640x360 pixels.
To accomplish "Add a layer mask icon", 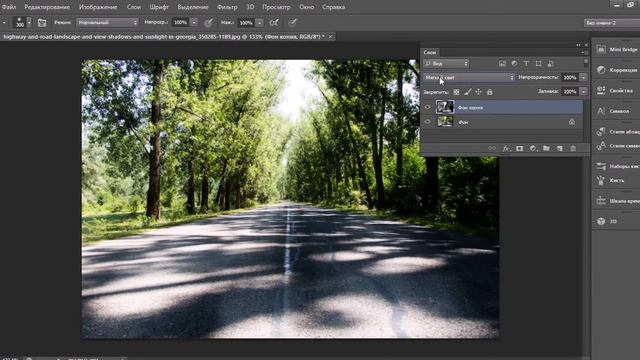I will tap(520, 149).
